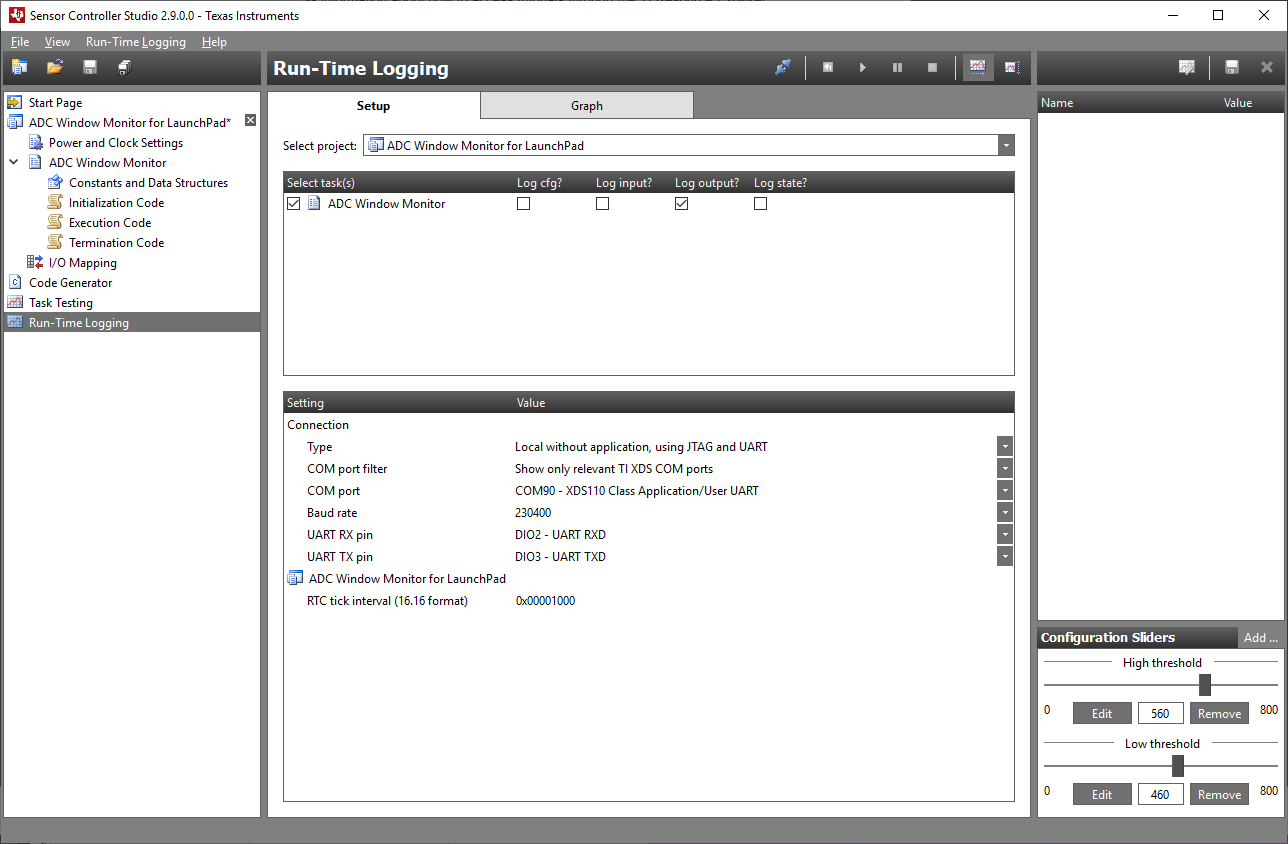1288x844 pixels.
Task: Click the save icon in the right panel toolbar
Action: [1232, 67]
